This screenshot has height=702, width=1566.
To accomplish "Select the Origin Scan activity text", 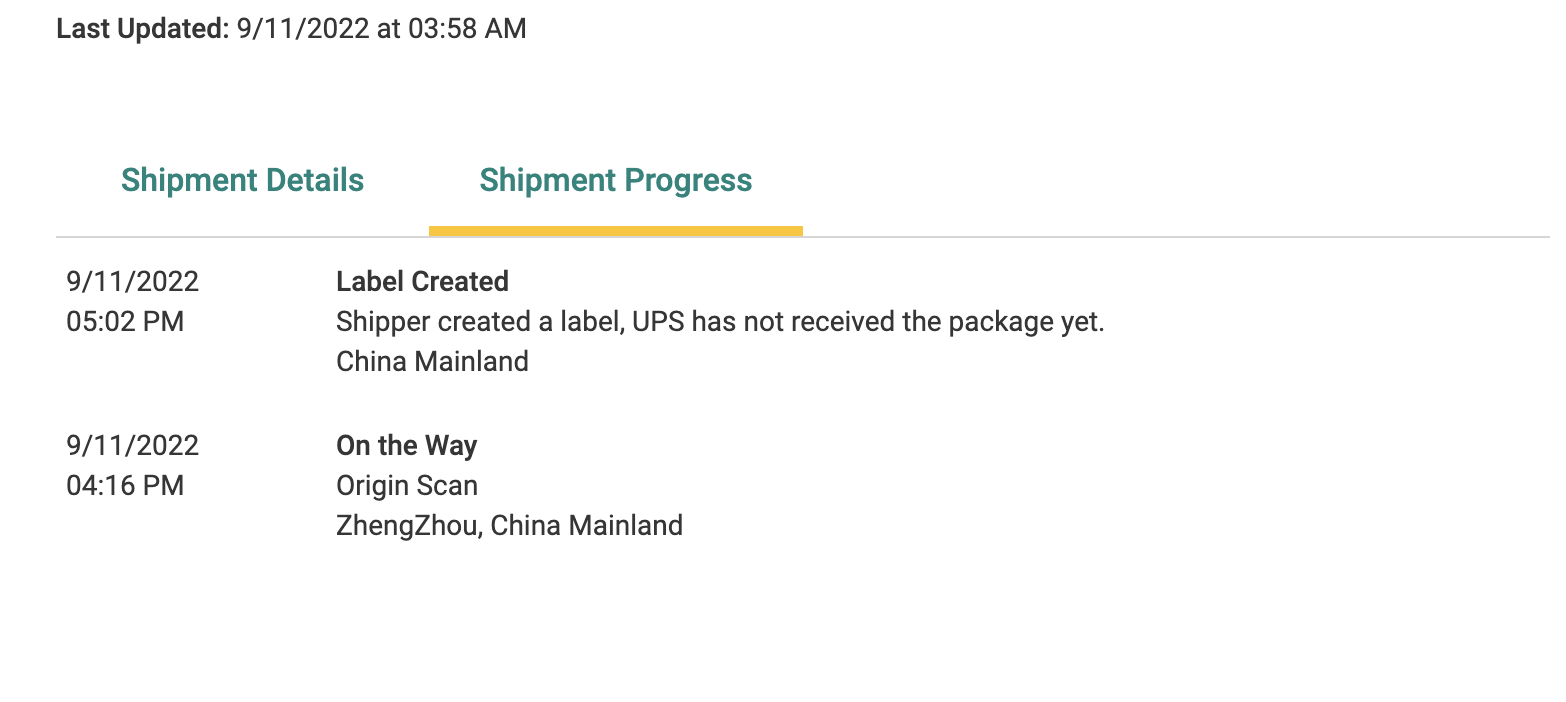I will [x=407, y=486].
